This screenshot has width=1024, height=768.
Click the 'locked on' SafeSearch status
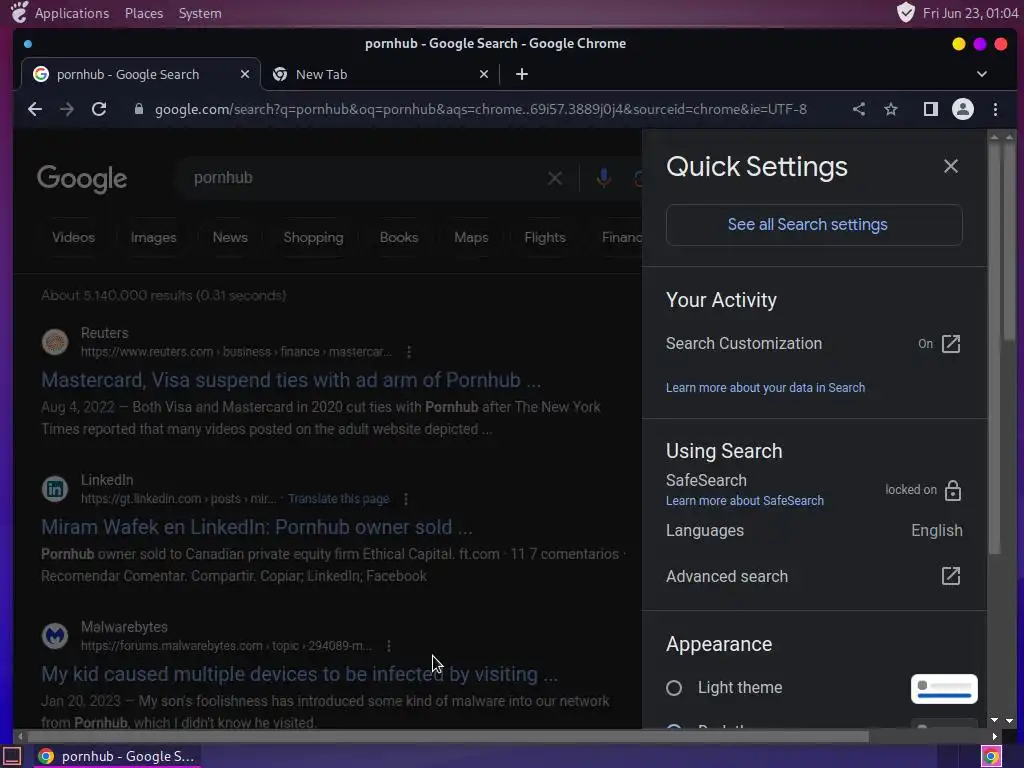click(x=910, y=490)
